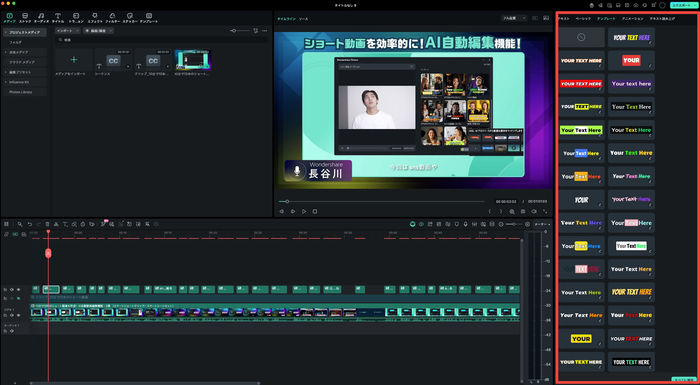Click the mark-in bracket icon under preview
Viewport: 700px width, 385px height.
[x=490, y=212]
